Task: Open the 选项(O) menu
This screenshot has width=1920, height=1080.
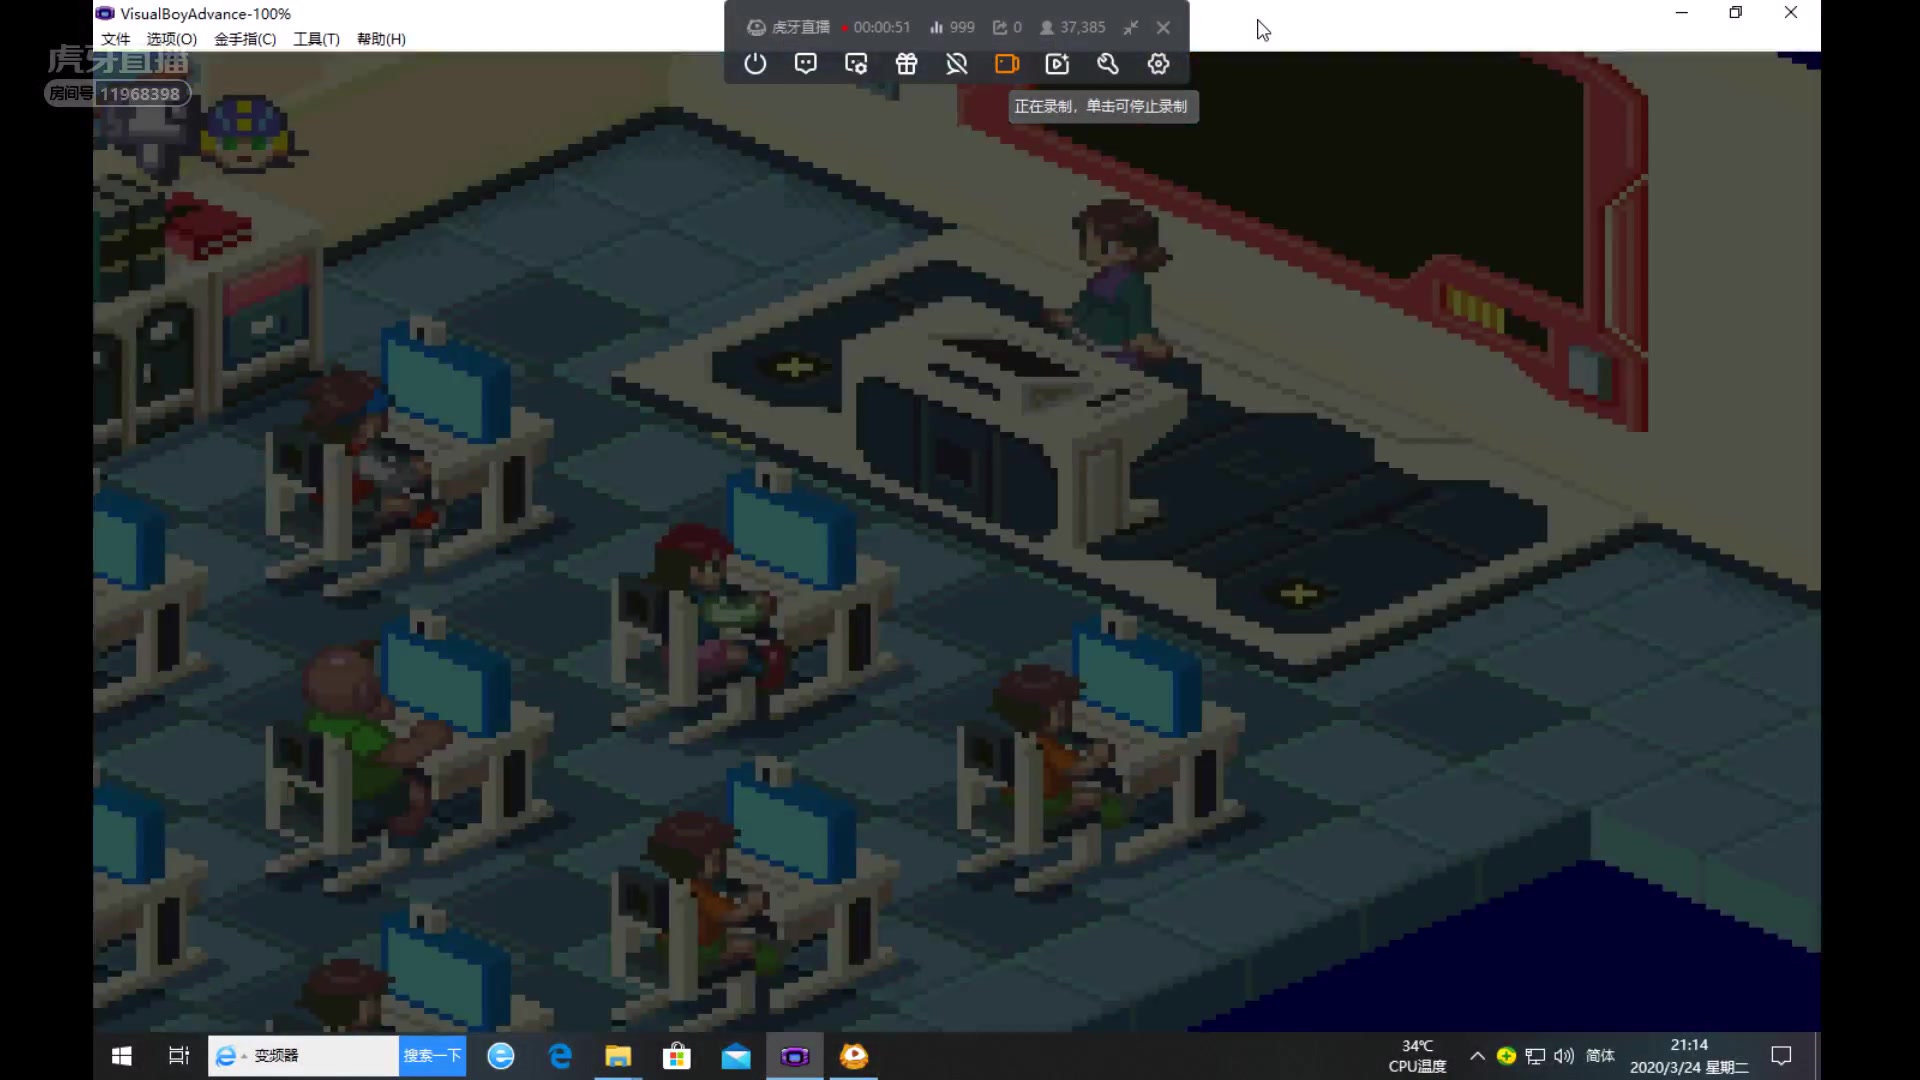Action: pos(172,39)
